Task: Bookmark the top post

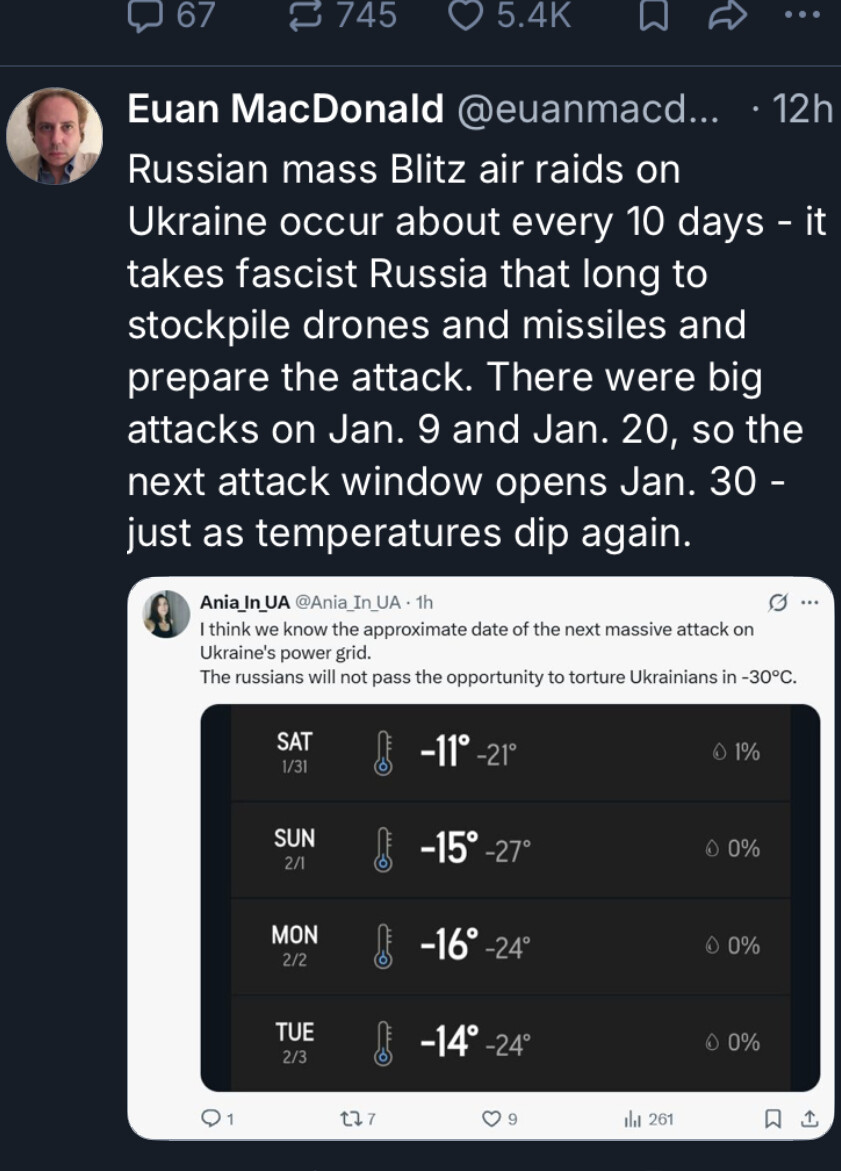Action: 652,17
